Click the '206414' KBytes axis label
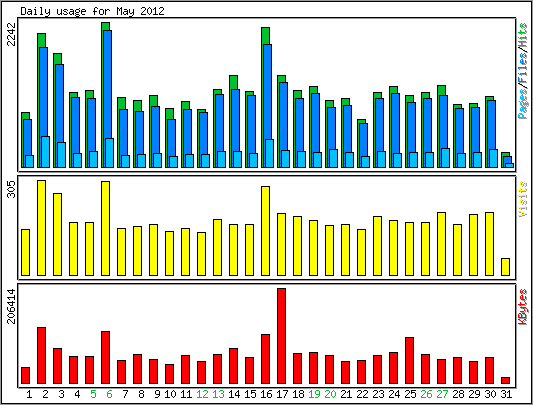533x405 pixels. 11,306
